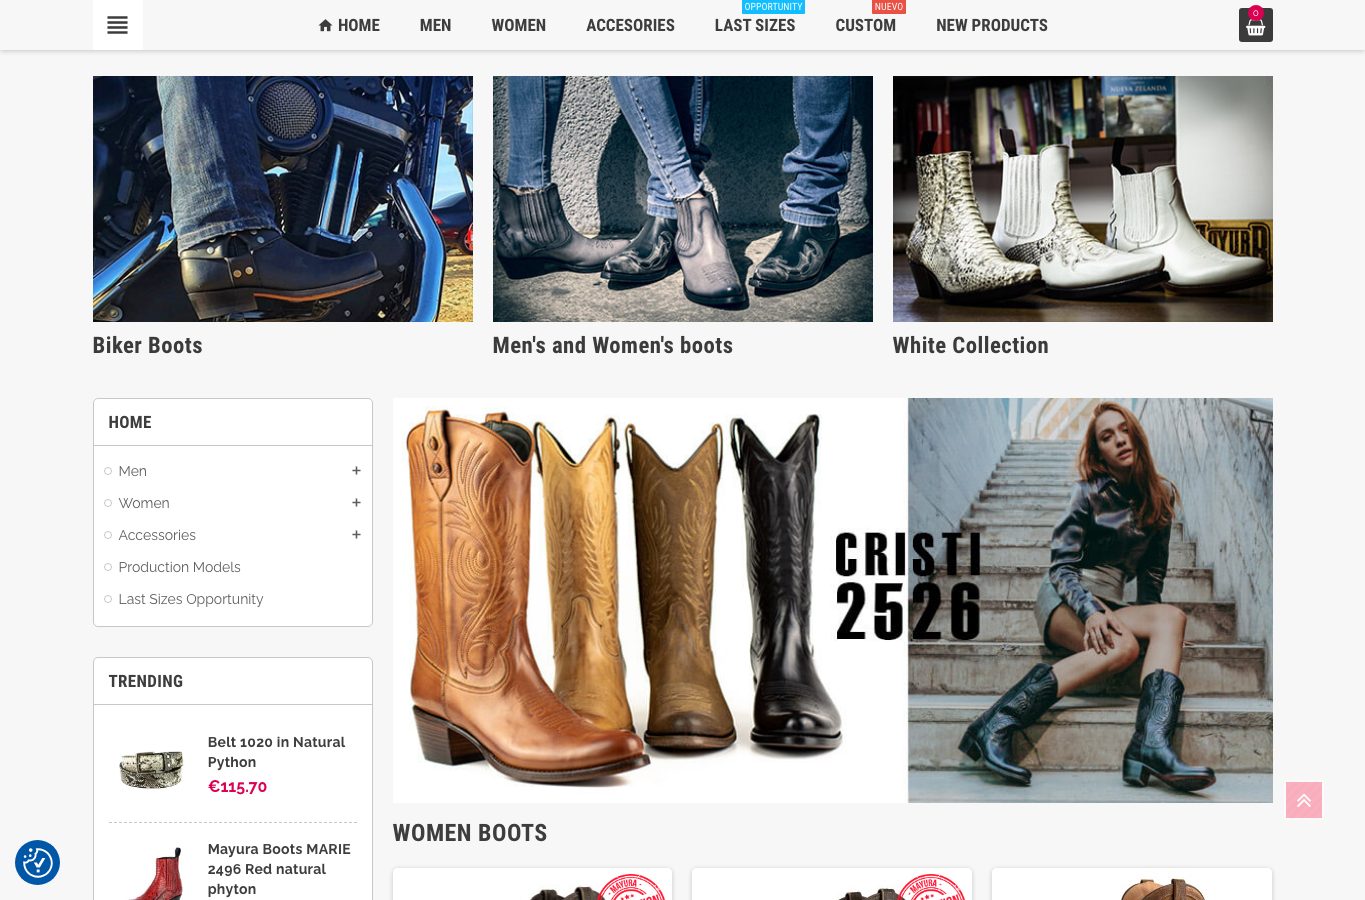Click the €115.70 belt price
The image size is (1365, 900).
237,786
